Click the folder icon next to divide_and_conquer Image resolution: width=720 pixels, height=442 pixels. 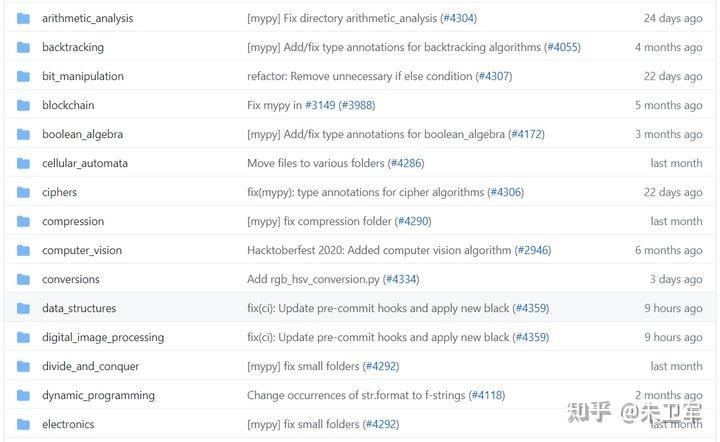coord(23,366)
